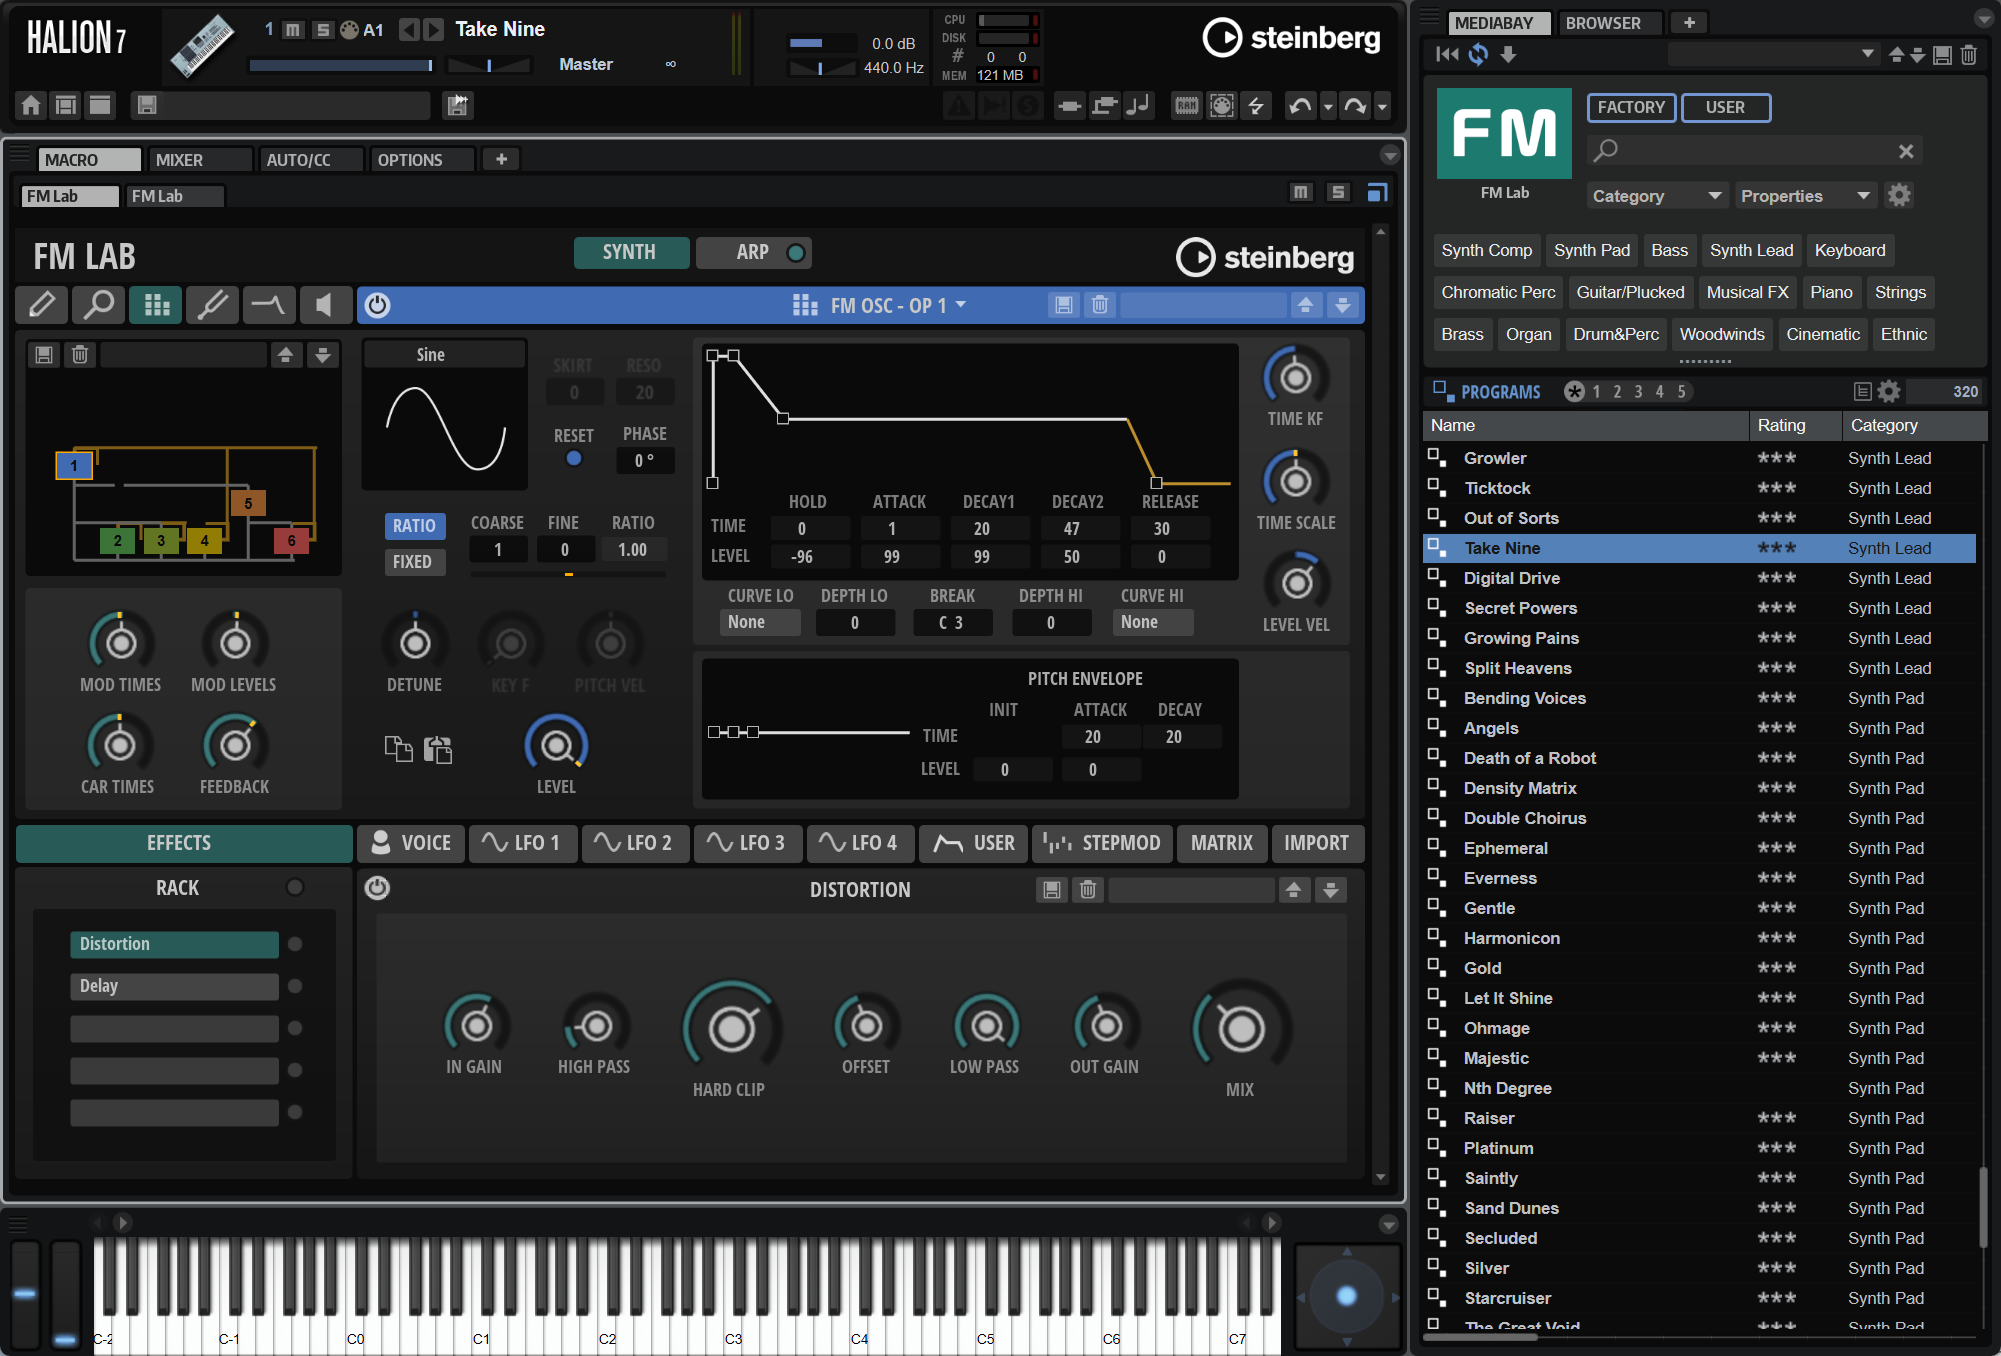Select the grid oscillator page icon
This screenshot has width=2001, height=1356.
click(x=156, y=305)
